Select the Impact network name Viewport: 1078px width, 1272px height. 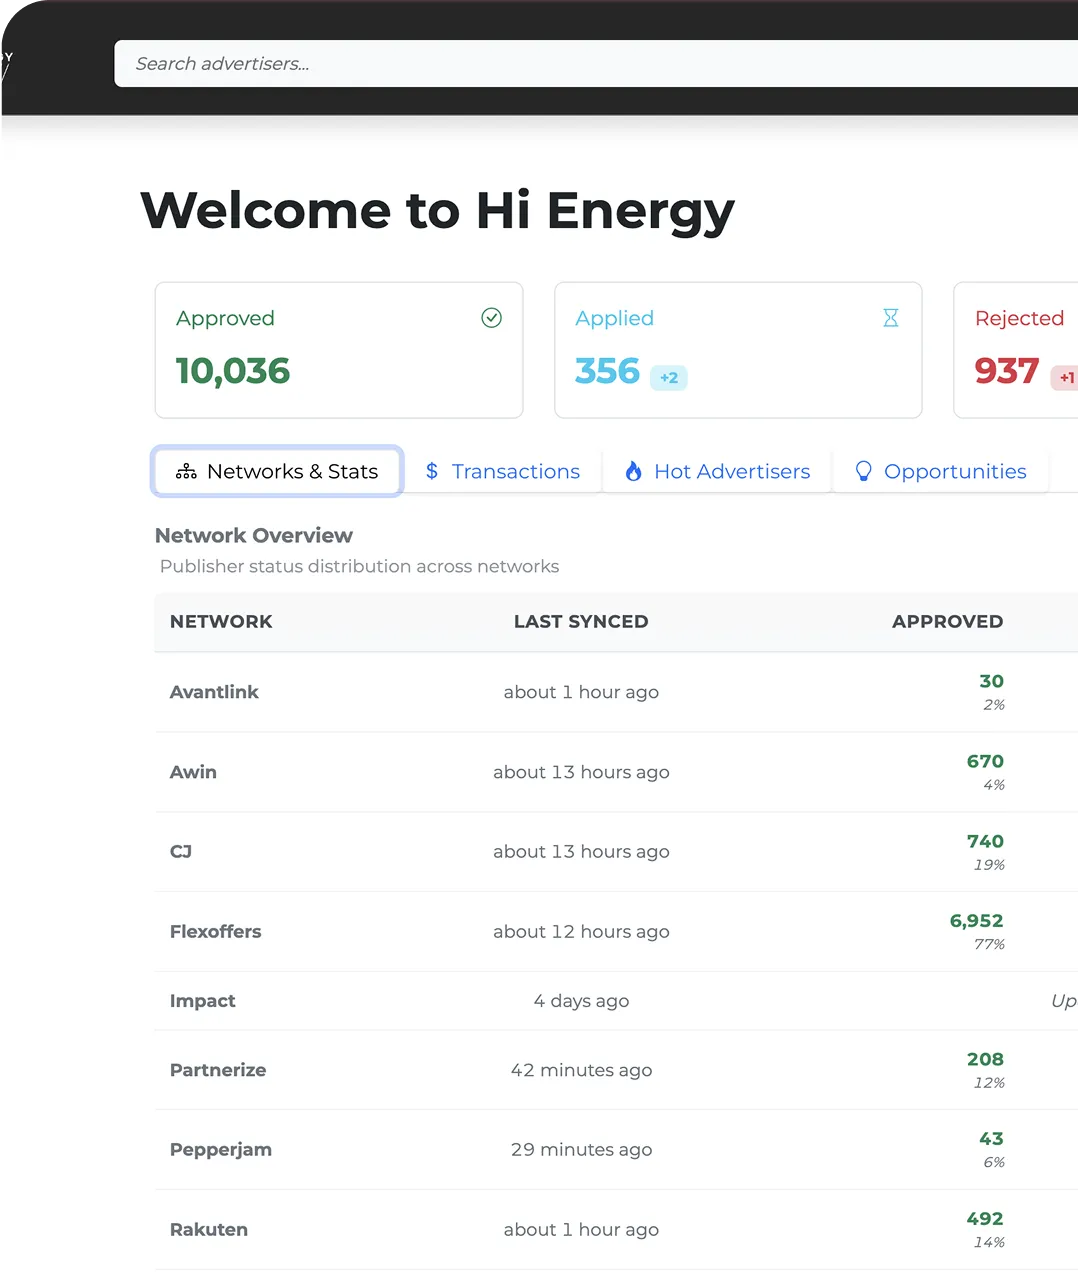(203, 1001)
